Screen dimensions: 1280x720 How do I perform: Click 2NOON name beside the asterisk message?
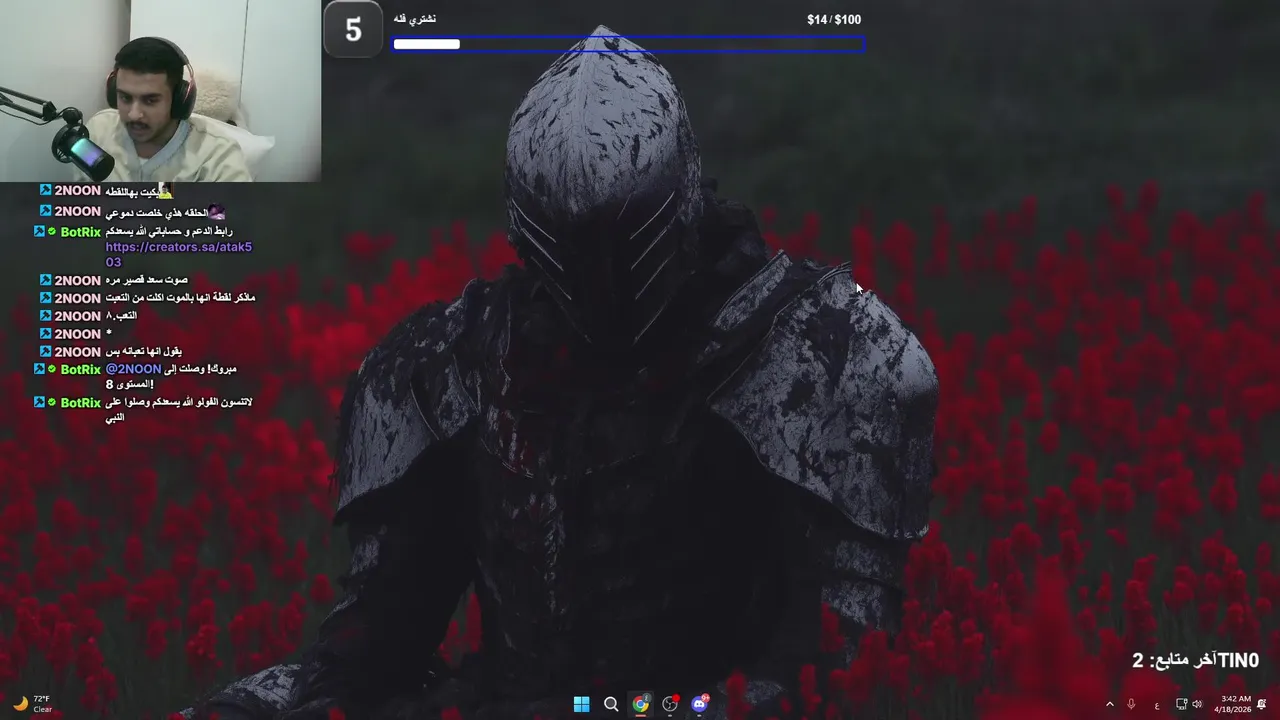(x=77, y=334)
